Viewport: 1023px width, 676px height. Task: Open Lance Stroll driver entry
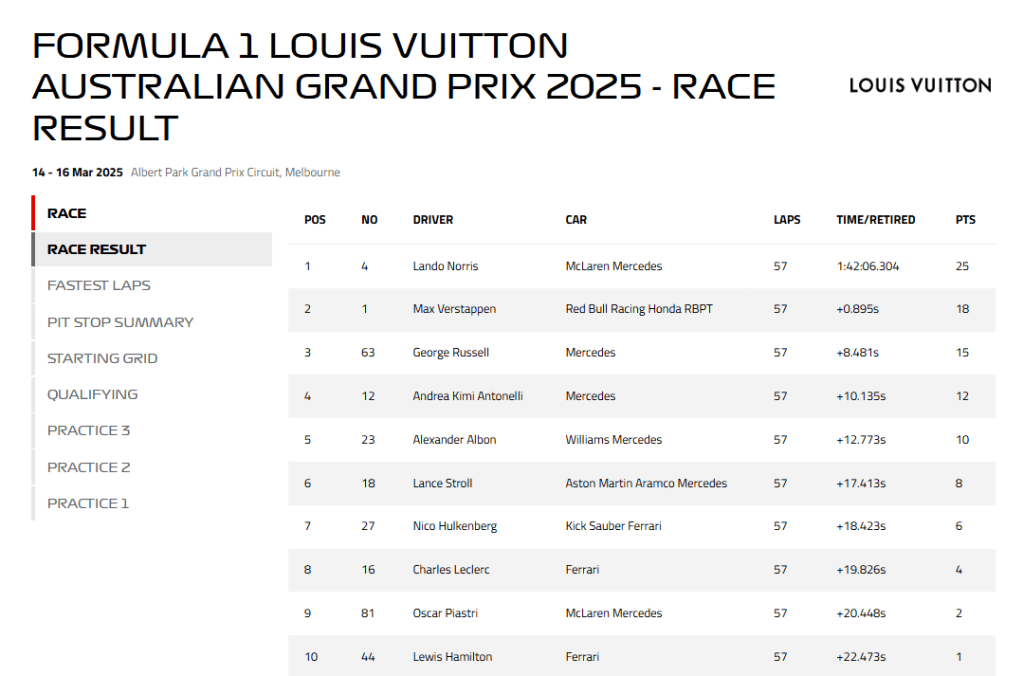[x=442, y=483]
